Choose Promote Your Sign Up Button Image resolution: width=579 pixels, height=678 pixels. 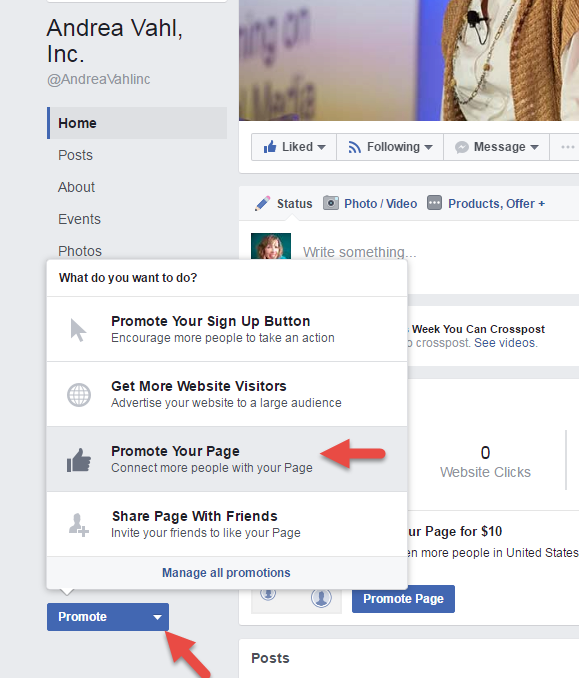click(227, 329)
